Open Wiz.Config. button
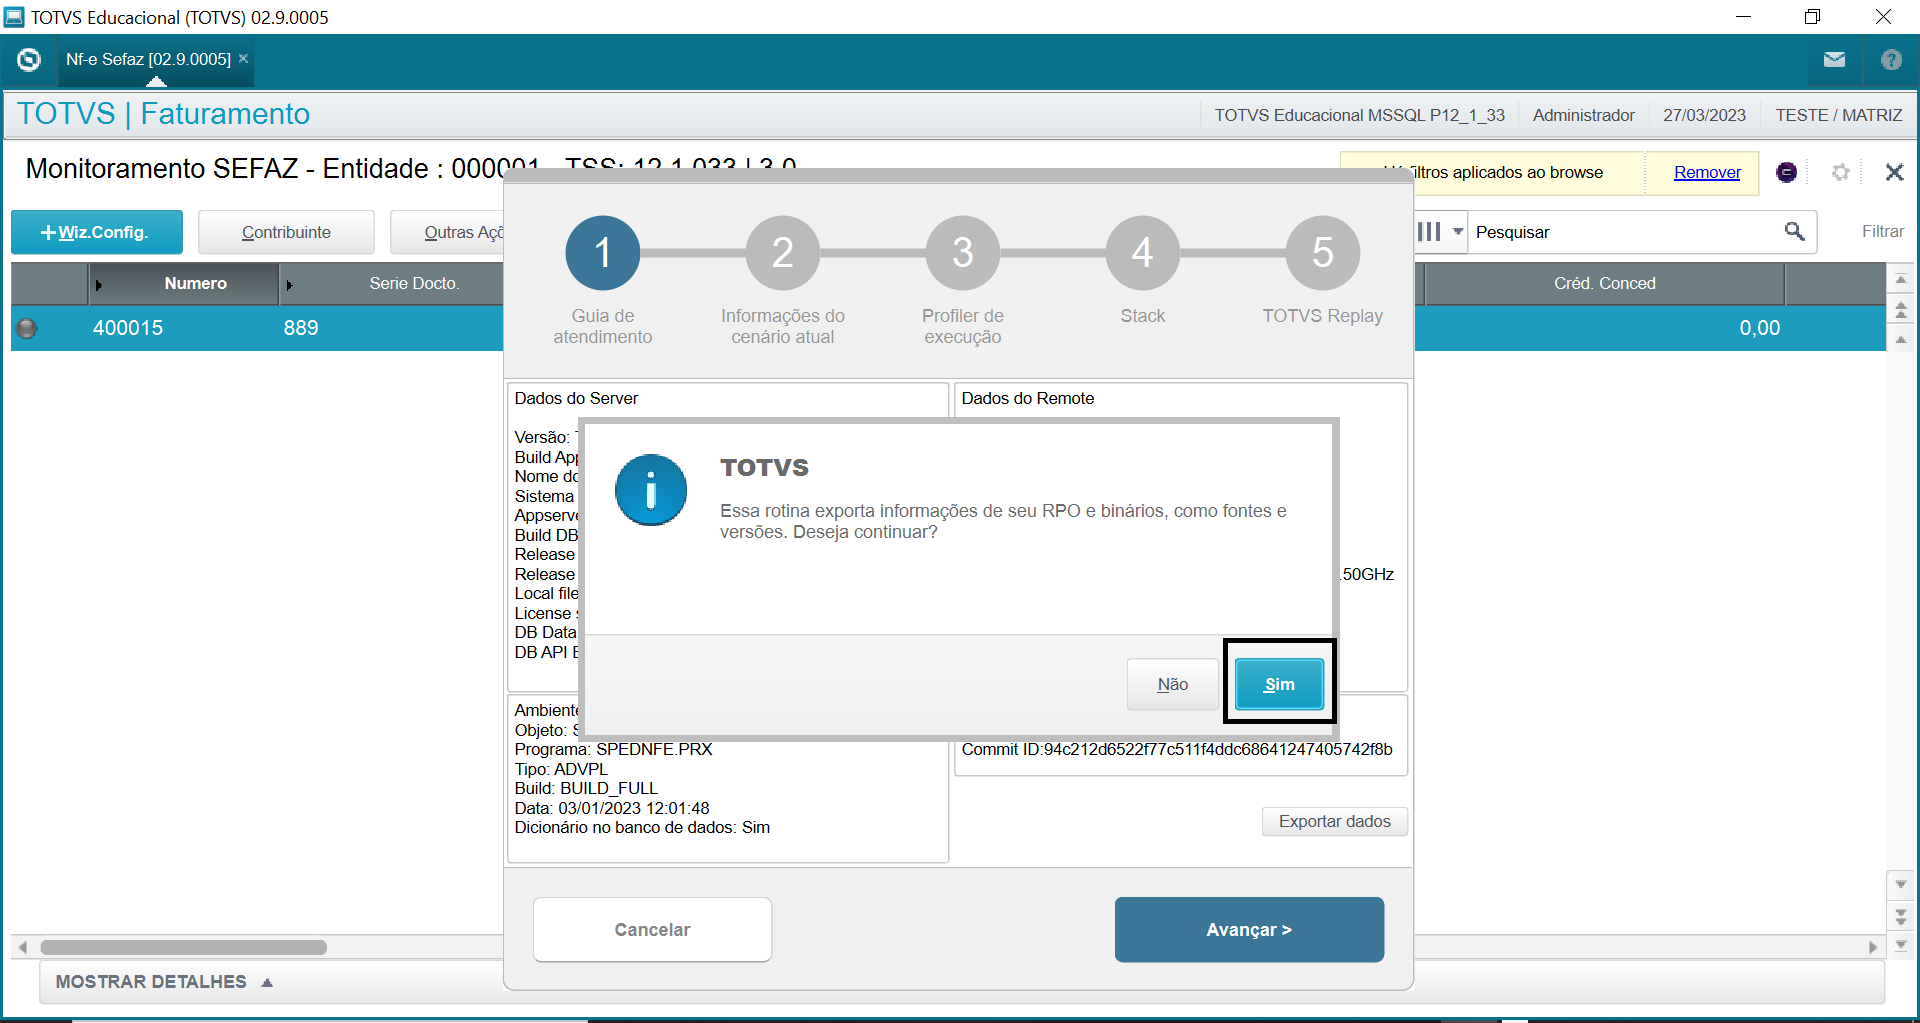Image resolution: width=1920 pixels, height=1023 pixels. coord(97,232)
